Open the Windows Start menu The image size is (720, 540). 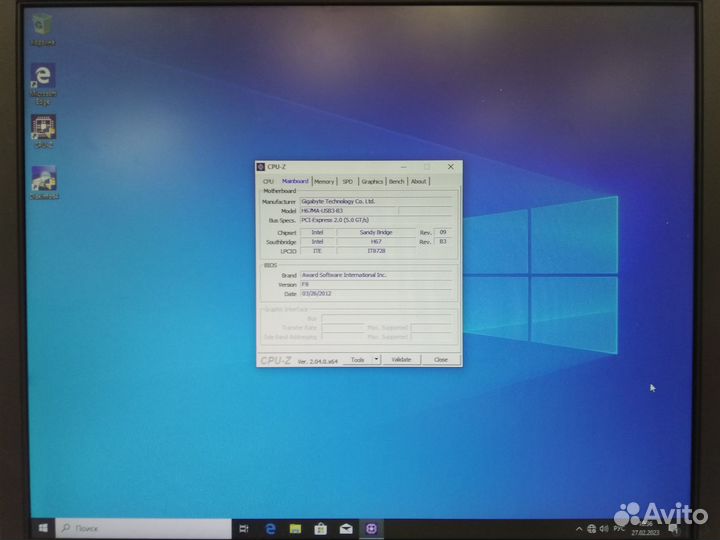coord(43,529)
